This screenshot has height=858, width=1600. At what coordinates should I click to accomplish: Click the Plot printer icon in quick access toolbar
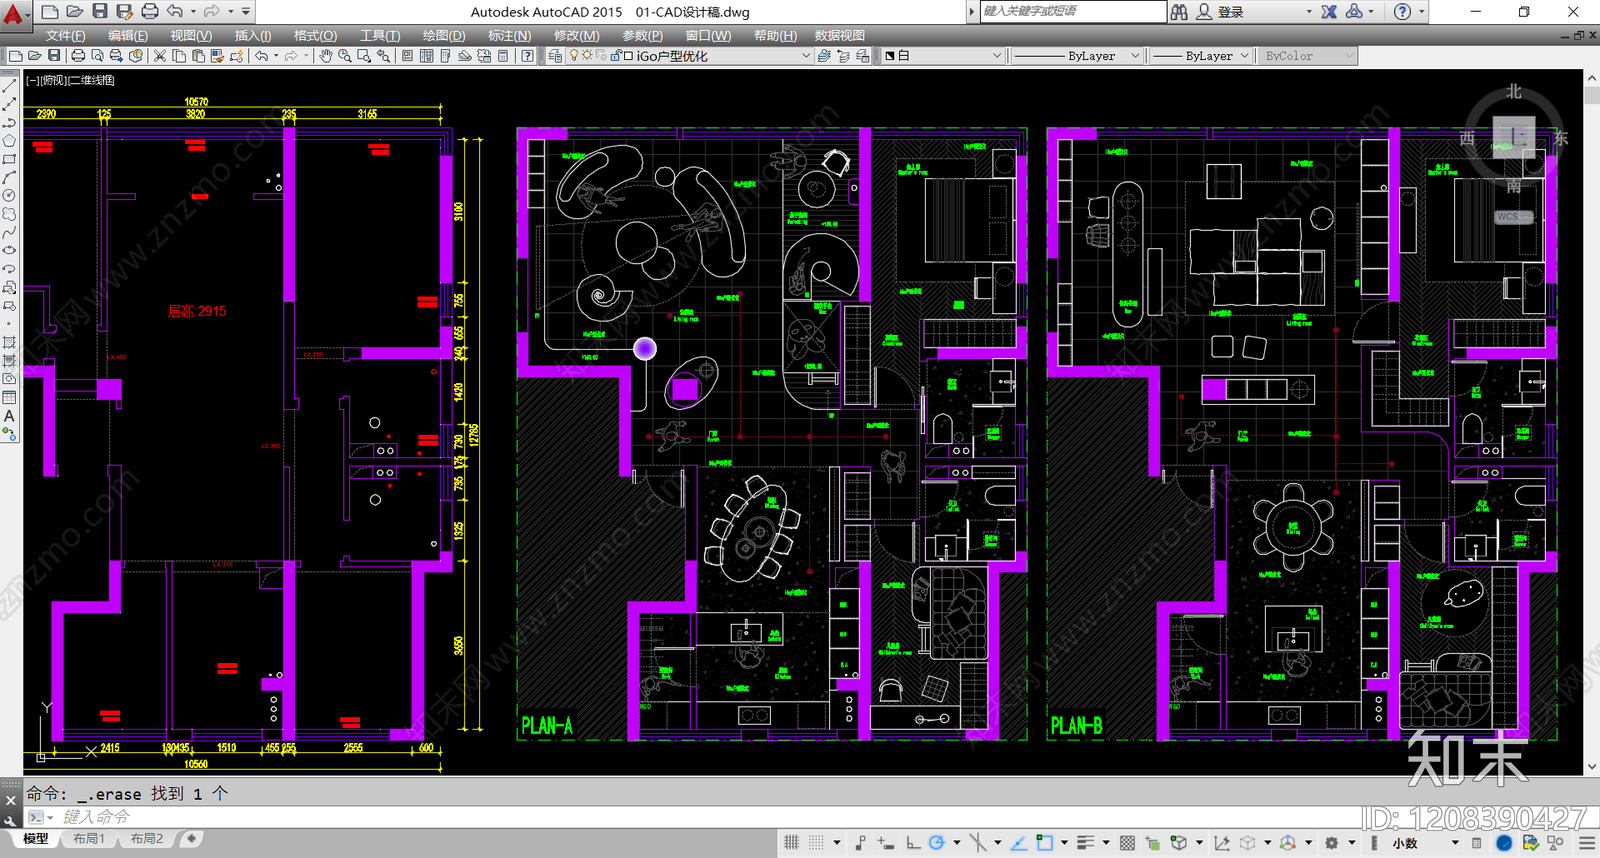pyautogui.click(x=150, y=11)
